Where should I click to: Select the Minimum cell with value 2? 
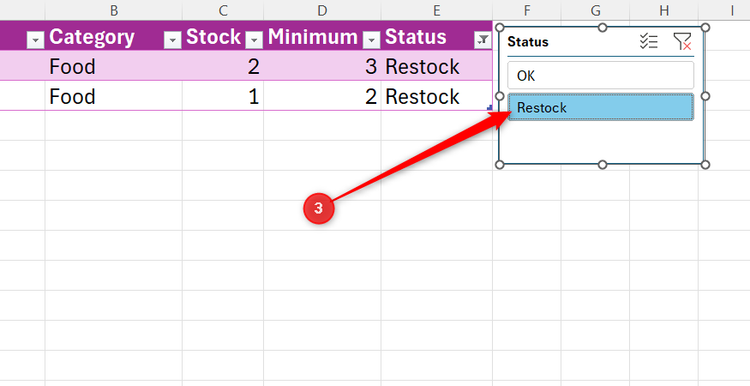coord(322,96)
